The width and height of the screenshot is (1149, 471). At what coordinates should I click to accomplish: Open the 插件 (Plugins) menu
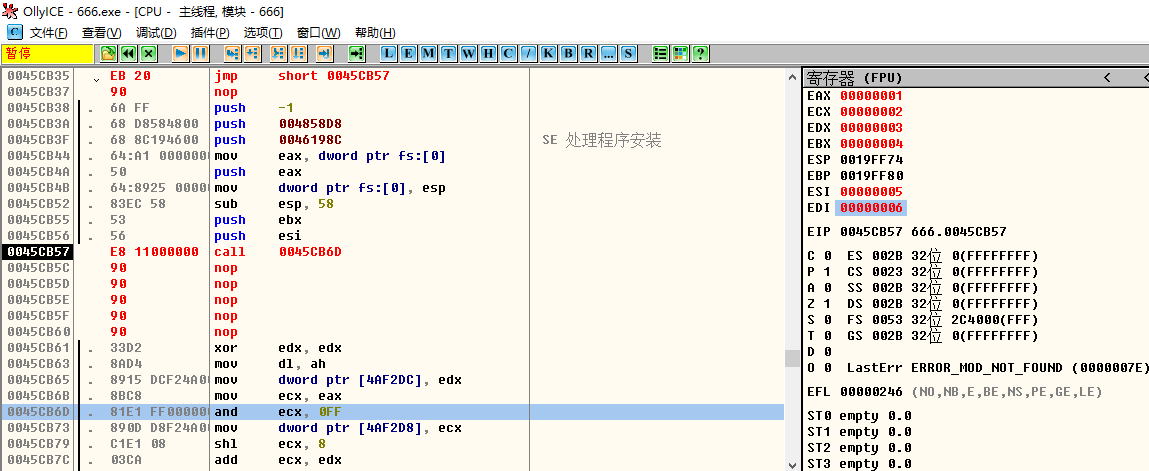pos(210,33)
